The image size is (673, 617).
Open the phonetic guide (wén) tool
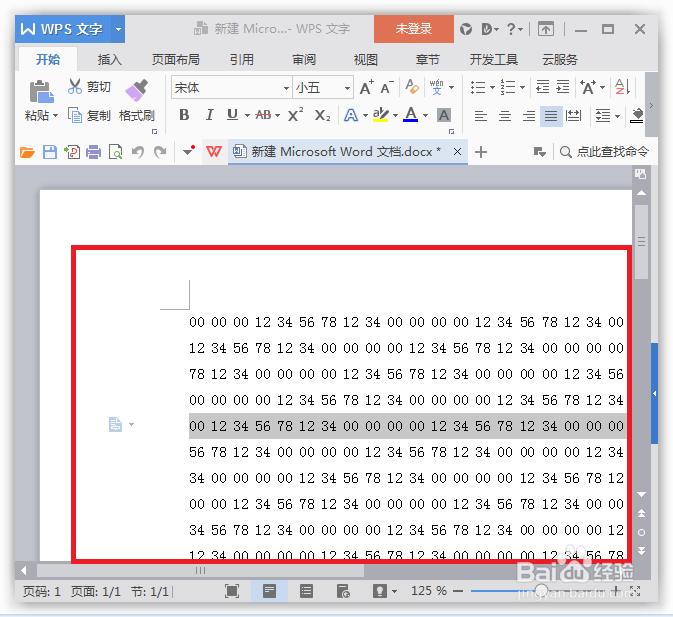tap(437, 87)
